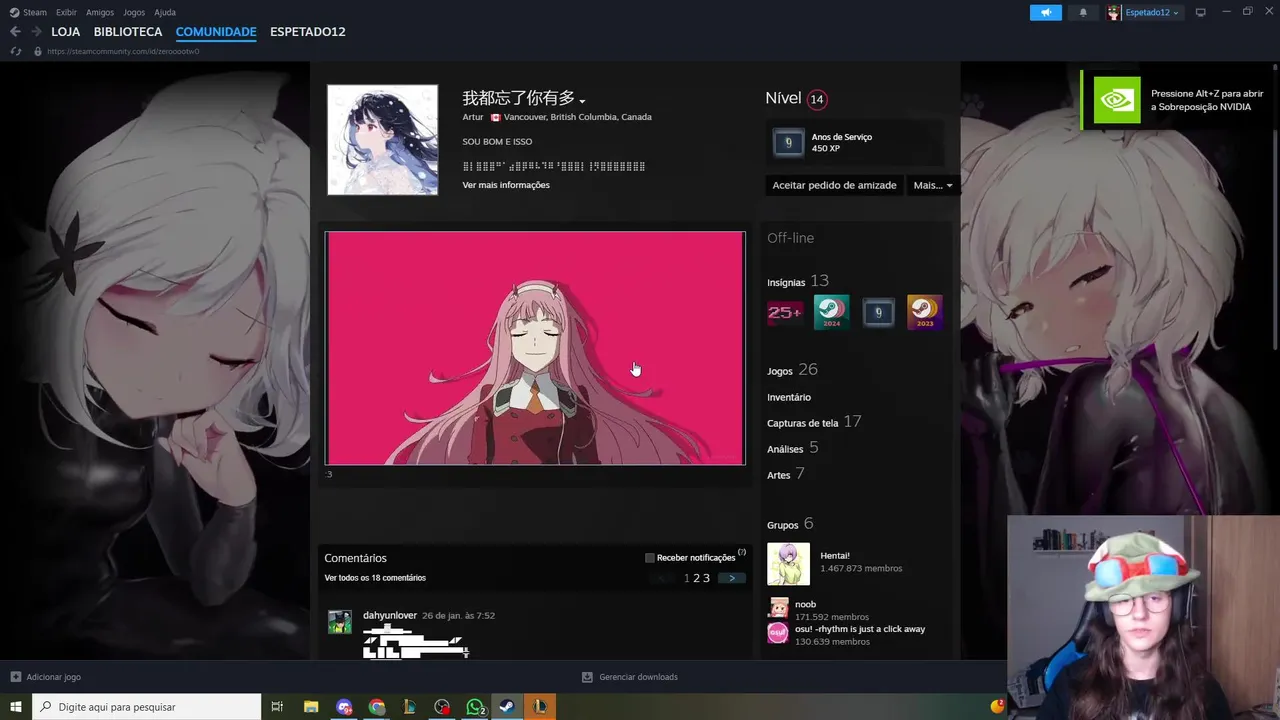Click the Hentai! group avatar
Screen dimensions: 1280x720
pos(788,564)
